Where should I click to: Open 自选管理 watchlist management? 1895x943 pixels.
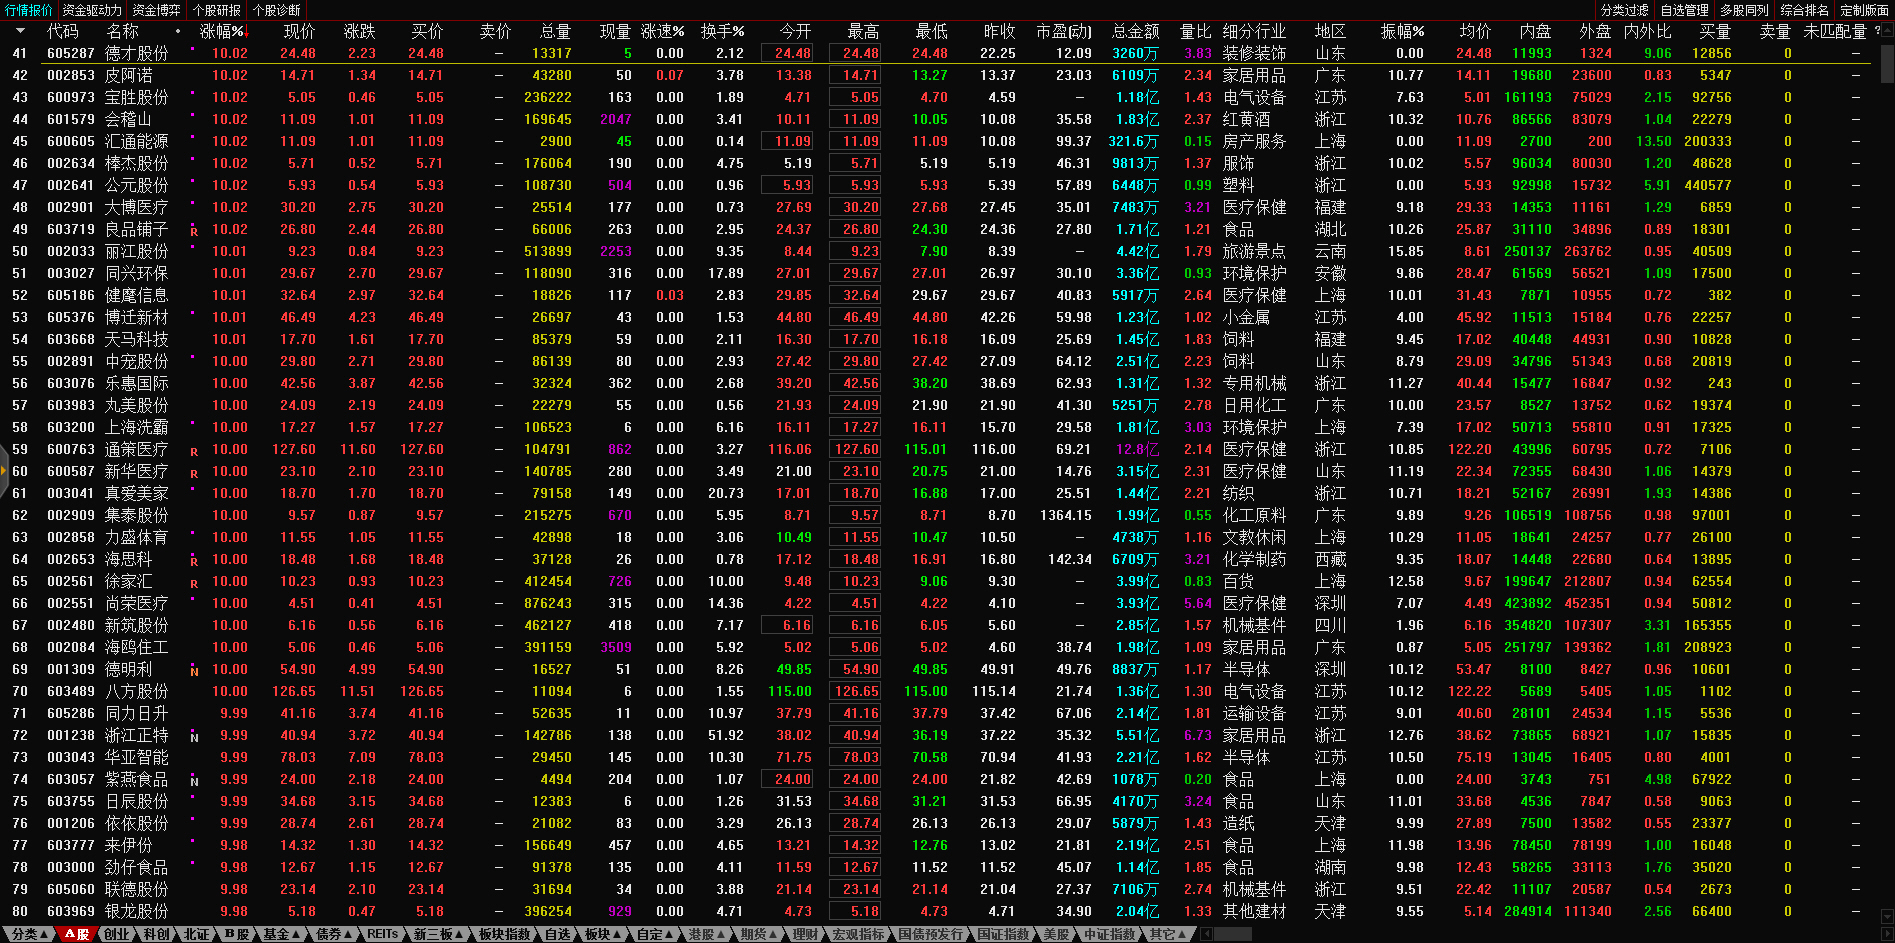click(x=1684, y=10)
